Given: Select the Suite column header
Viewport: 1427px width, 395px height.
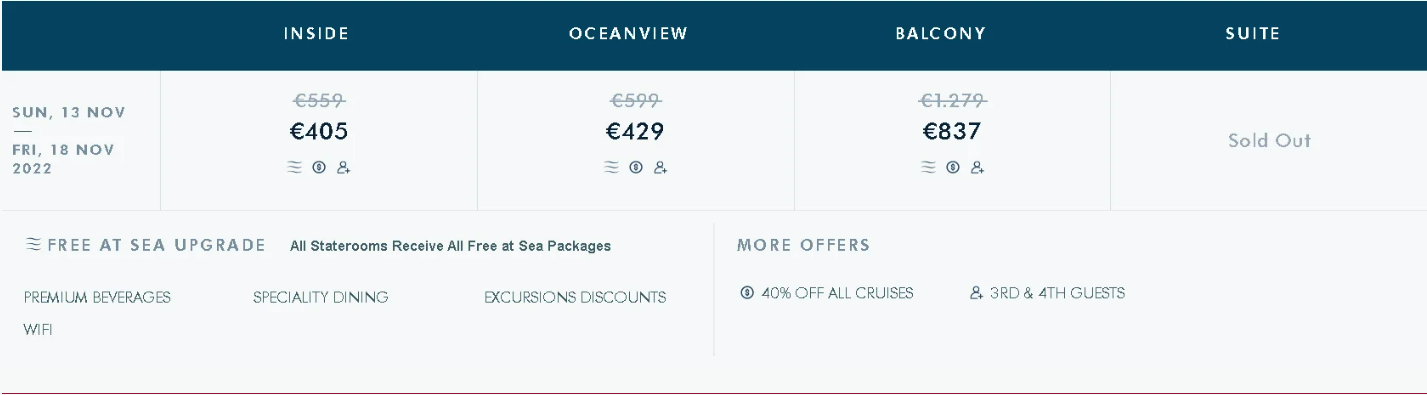Looking at the screenshot, I should tap(1253, 33).
